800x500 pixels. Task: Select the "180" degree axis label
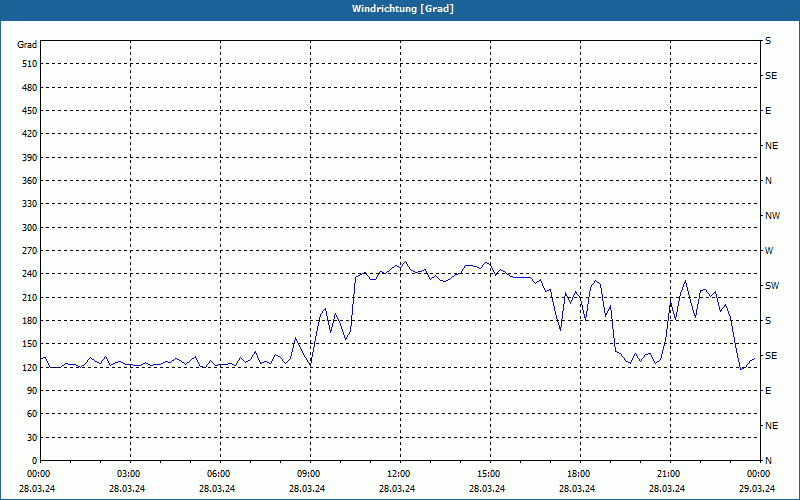pos(30,321)
